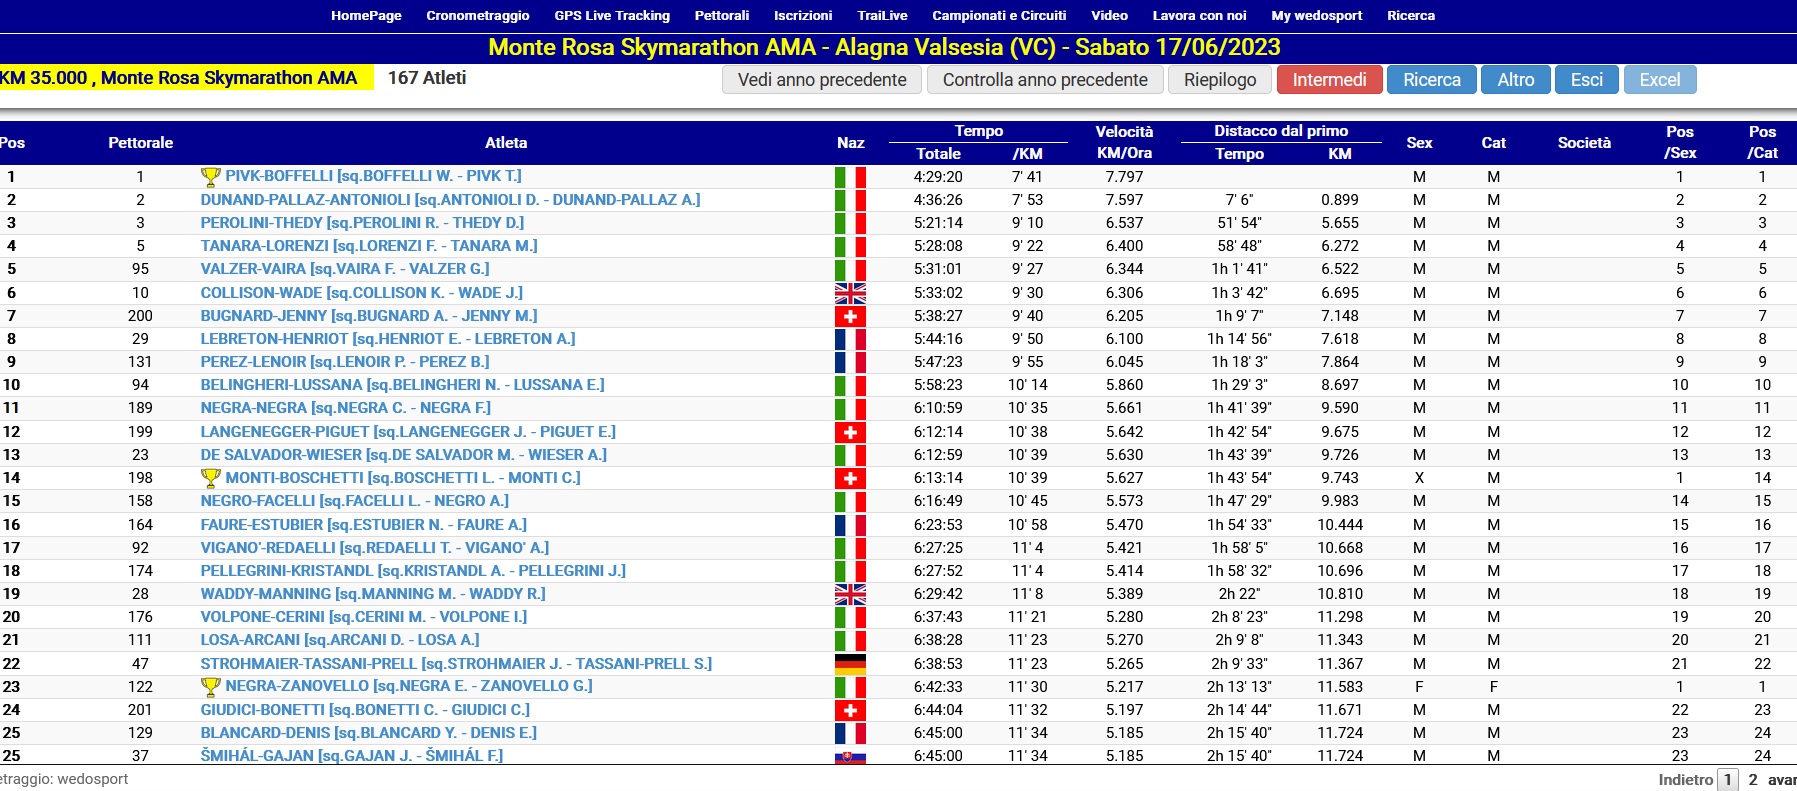Click the Swiss flag in LANGENEGGER-PIGUET row

(x=850, y=432)
